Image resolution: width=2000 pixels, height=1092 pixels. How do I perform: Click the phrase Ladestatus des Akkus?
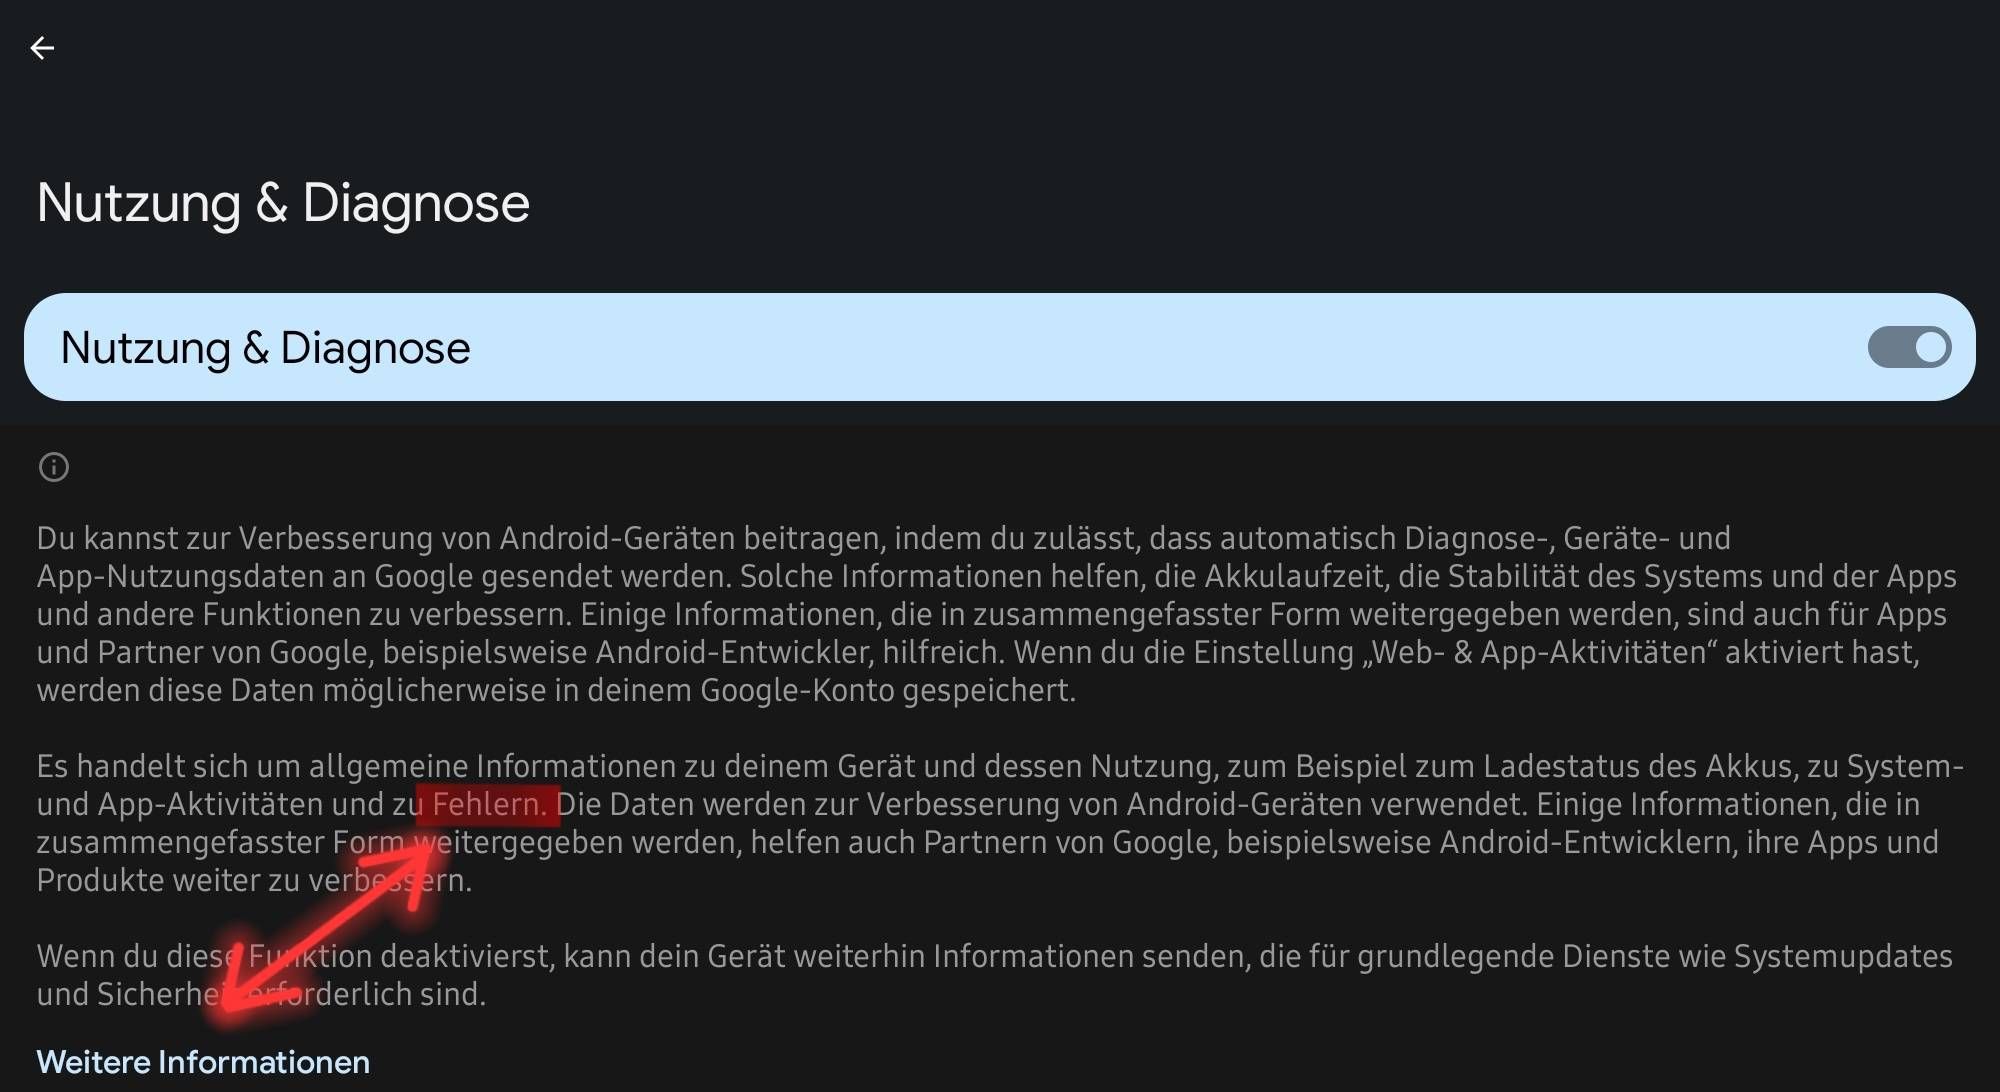[x=1638, y=766]
